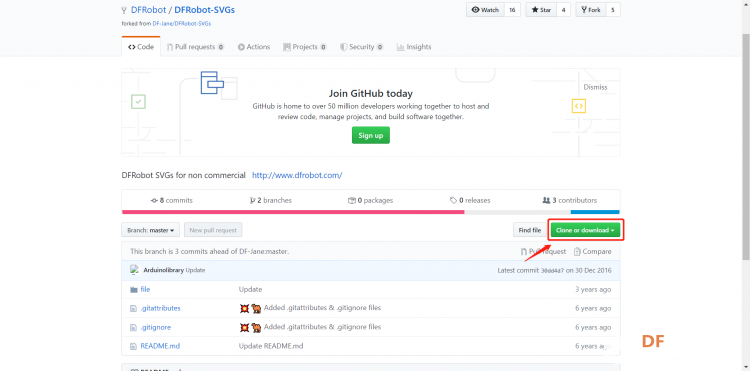750x371 pixels.
Task: Open the Security tab
Action: [x=361, y=47]
